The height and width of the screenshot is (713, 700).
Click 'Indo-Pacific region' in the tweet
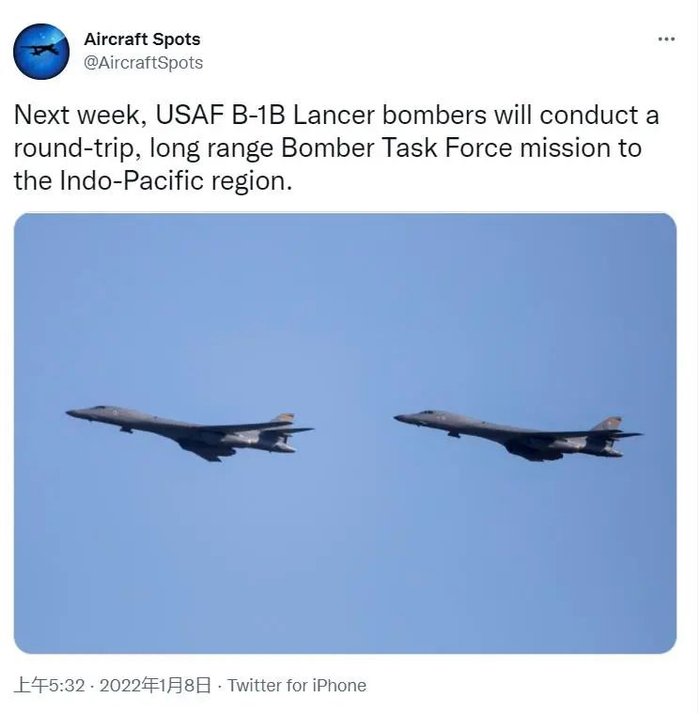click(x=176, y=181)
